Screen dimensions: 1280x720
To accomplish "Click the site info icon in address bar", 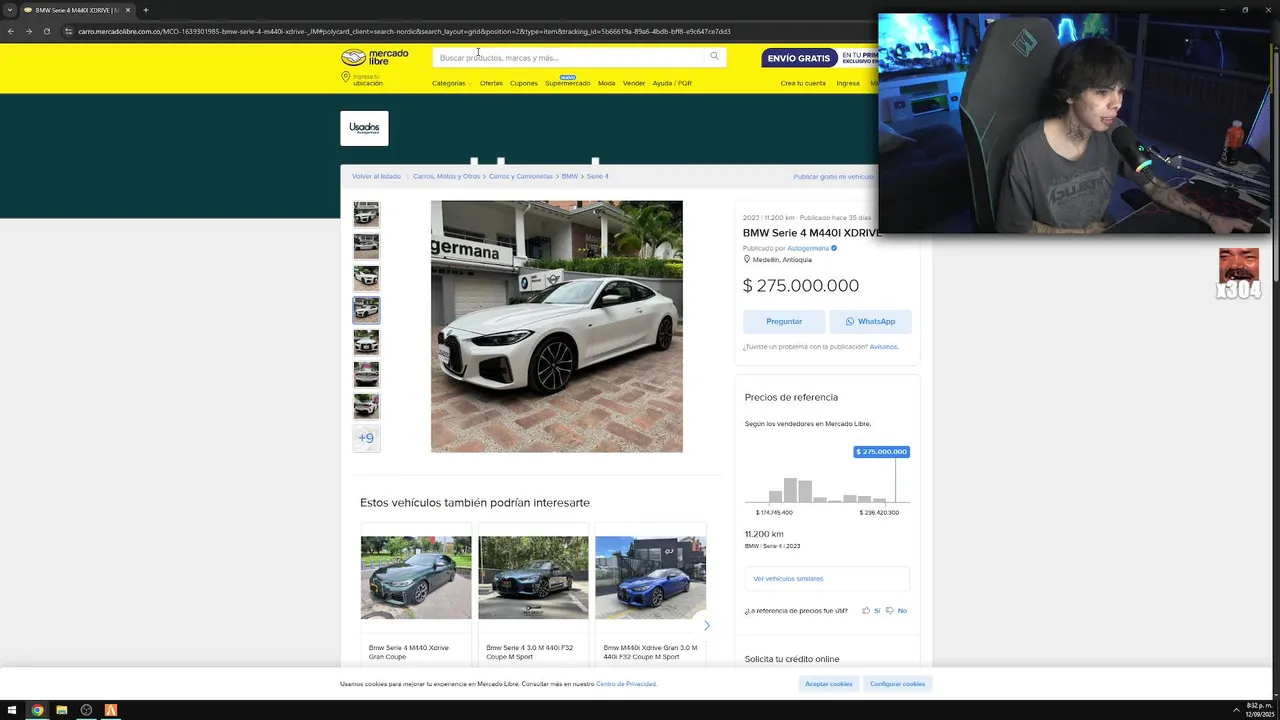I will click(68, 31).
